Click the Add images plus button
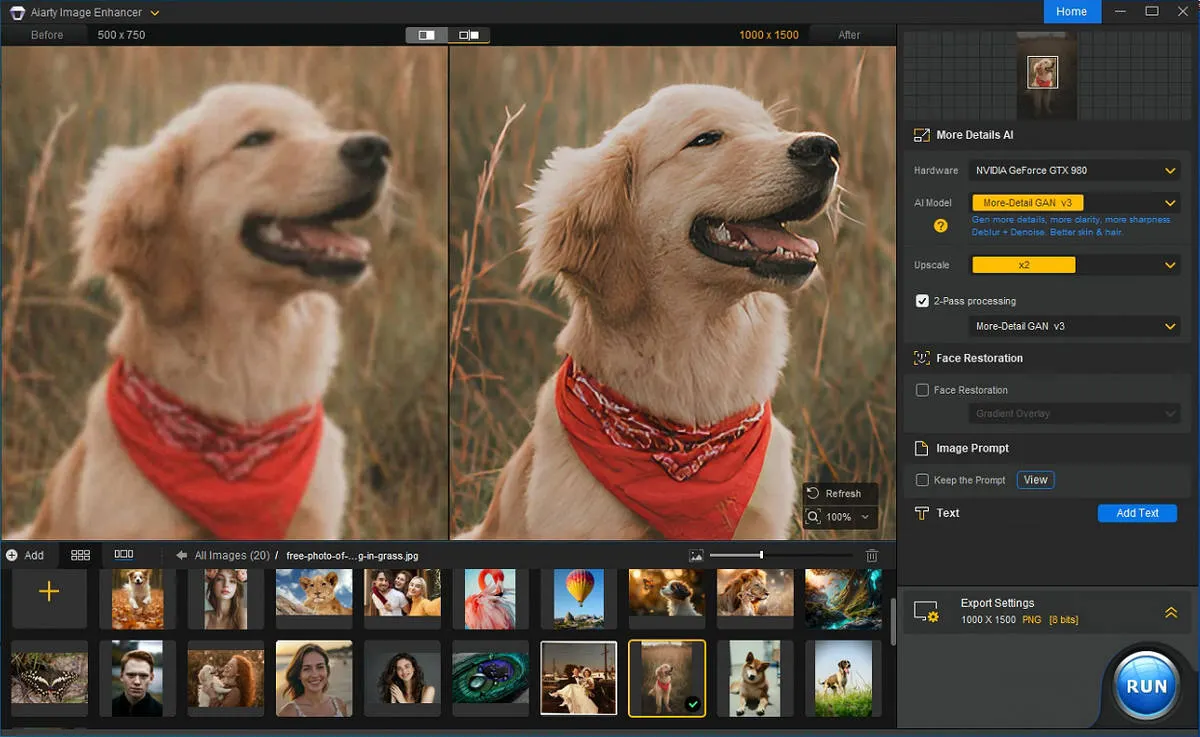The height and width of the screenshot is (737, 1200). tap(25, 555)
